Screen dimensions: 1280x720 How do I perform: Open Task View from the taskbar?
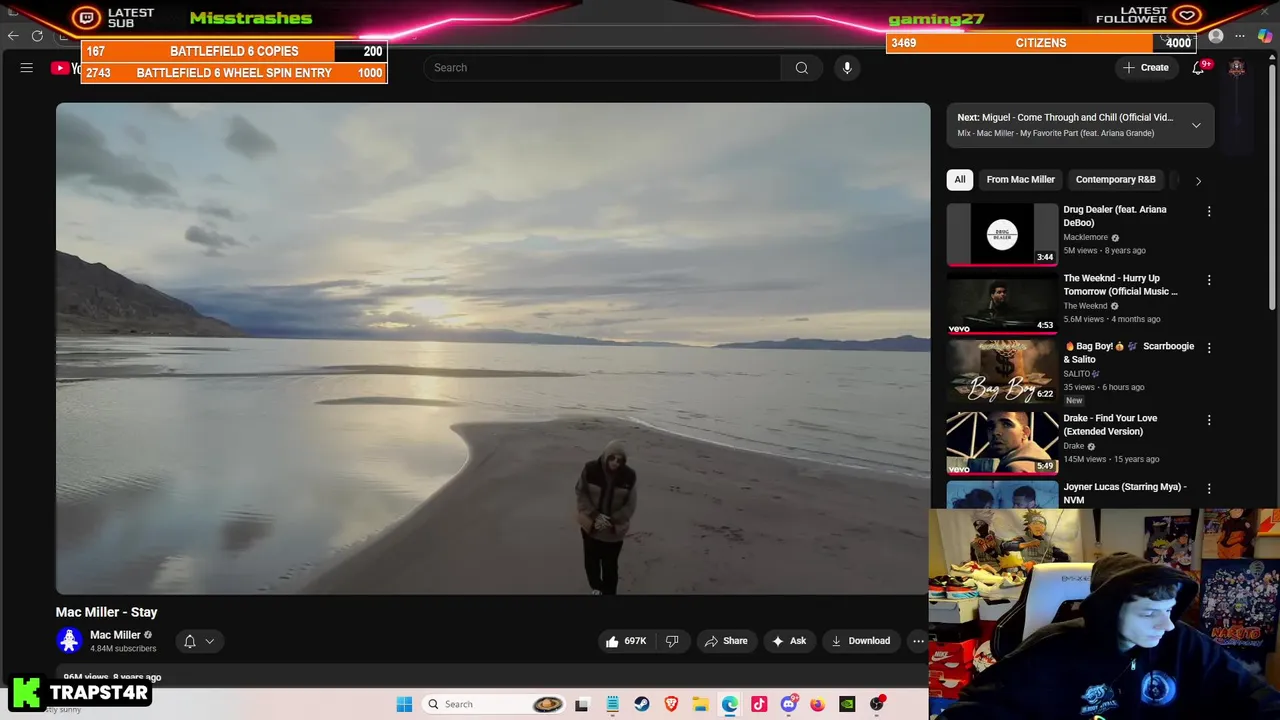click(x=582, y=704)
